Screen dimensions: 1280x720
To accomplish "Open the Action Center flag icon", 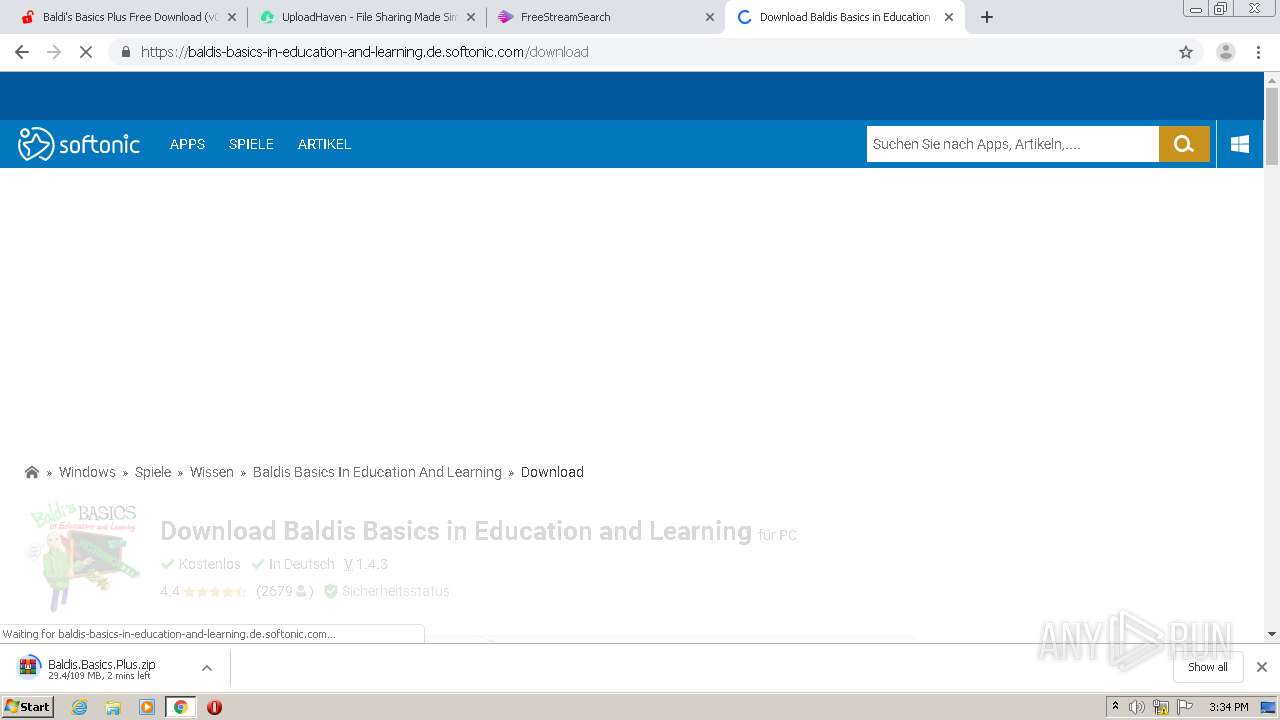I will (1185, 707).
